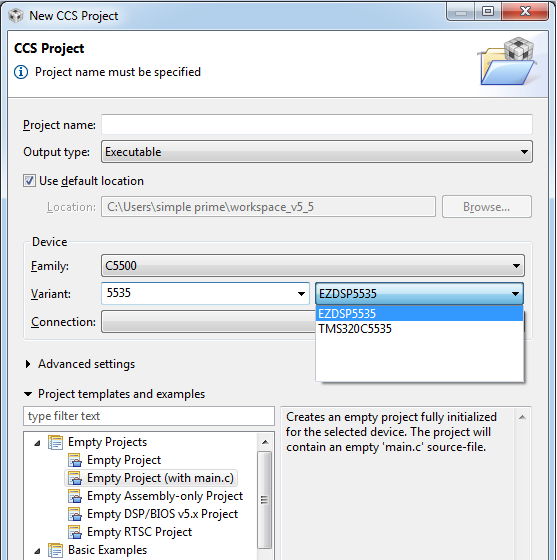This screenshot has width=557, height=560.
Task: Select EZDSP5535 from the open list
Action: tap(420, 314)
